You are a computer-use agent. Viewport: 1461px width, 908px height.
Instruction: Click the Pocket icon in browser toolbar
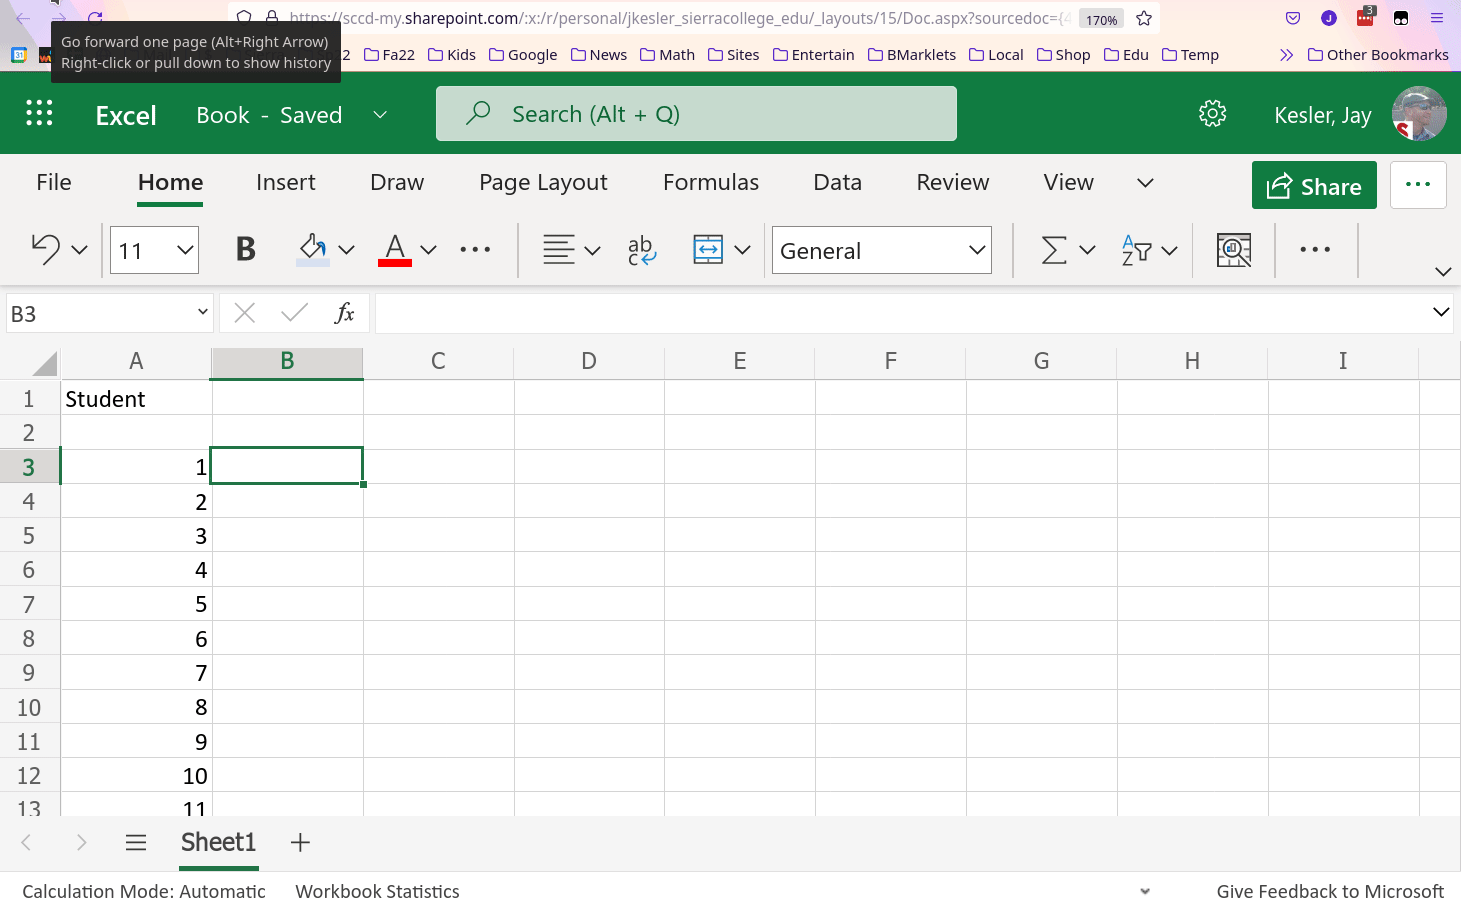(x=1293, y=18)
